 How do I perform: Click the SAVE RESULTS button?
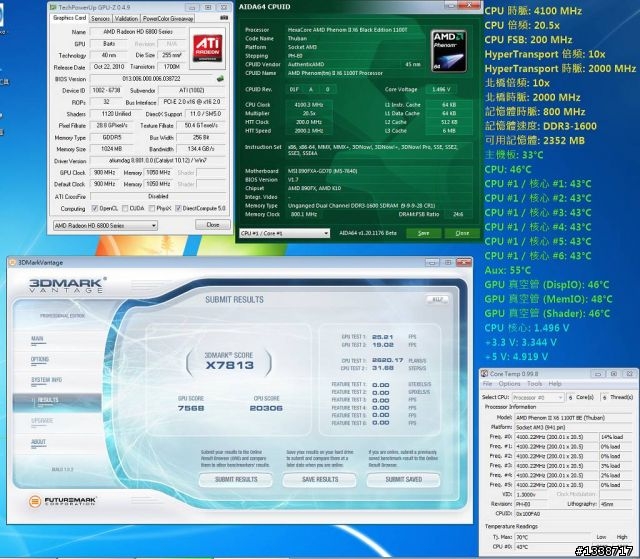coord(320,479)
